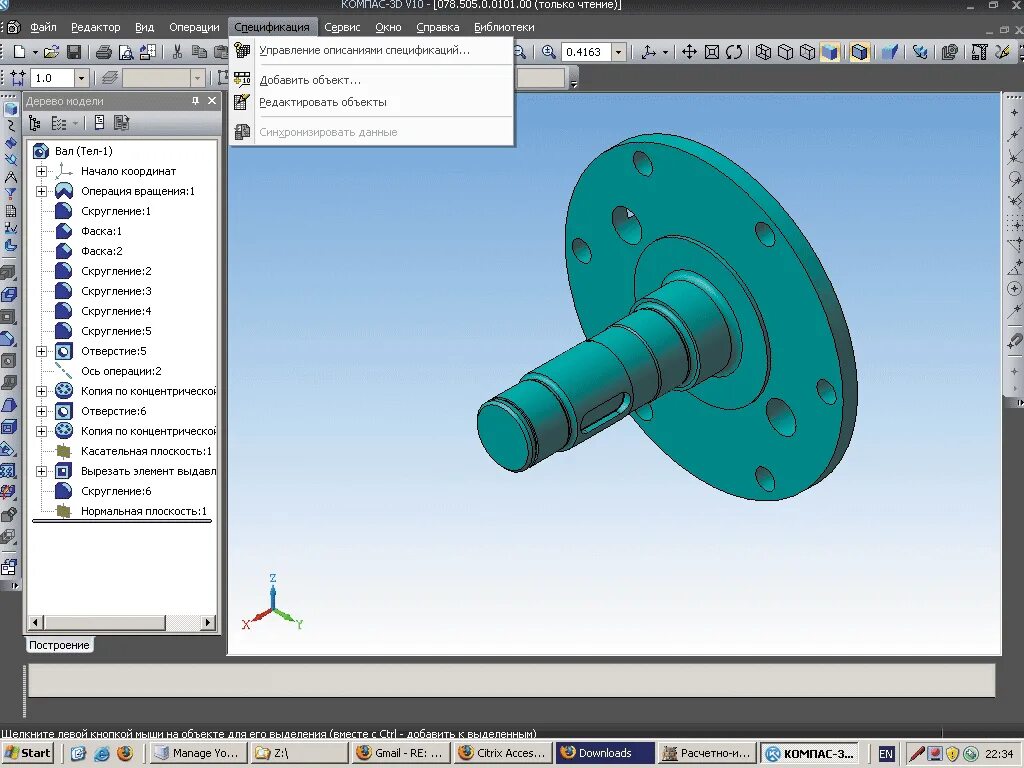Toggle shaded display mode cube icon
Viewport: 1024px width, 768px height.
coord(829,52)
